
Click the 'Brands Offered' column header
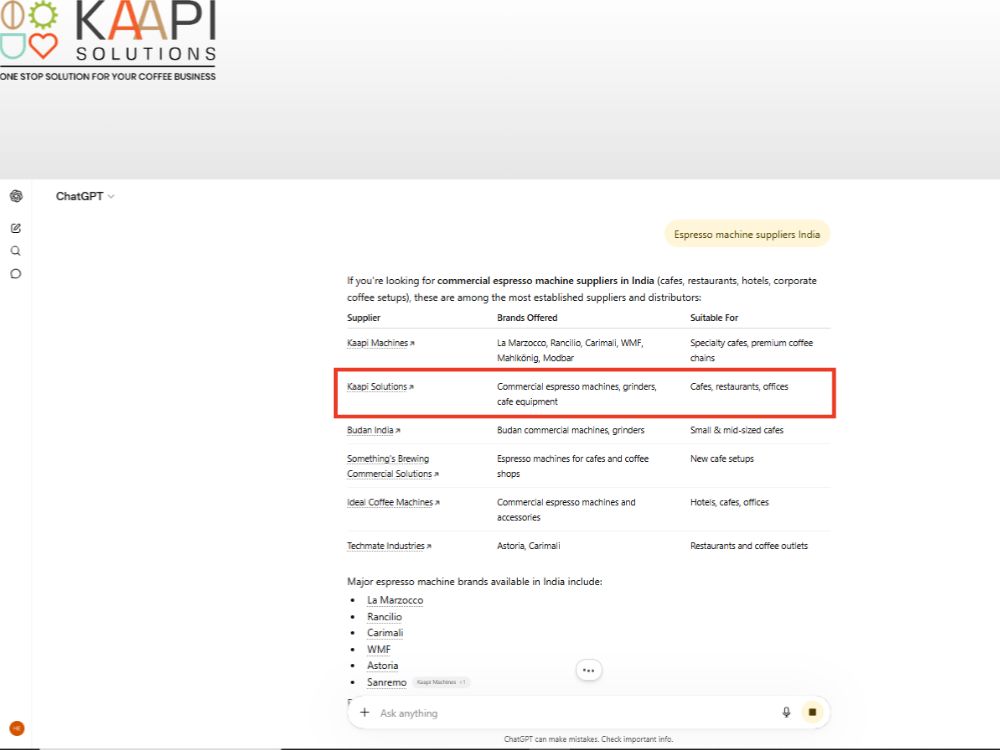point(527,318)
